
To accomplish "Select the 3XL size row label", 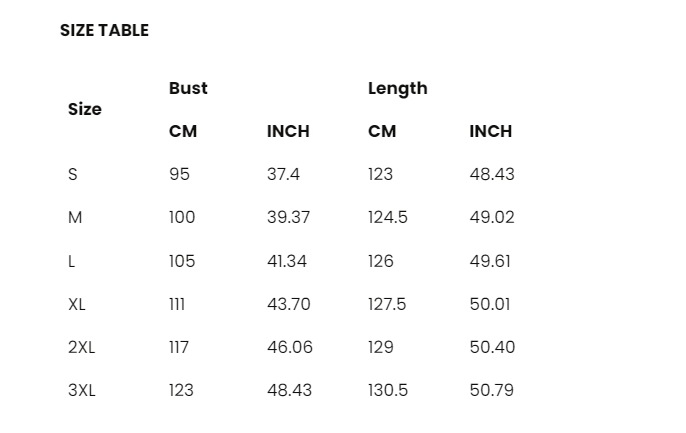I will (81, 390).
